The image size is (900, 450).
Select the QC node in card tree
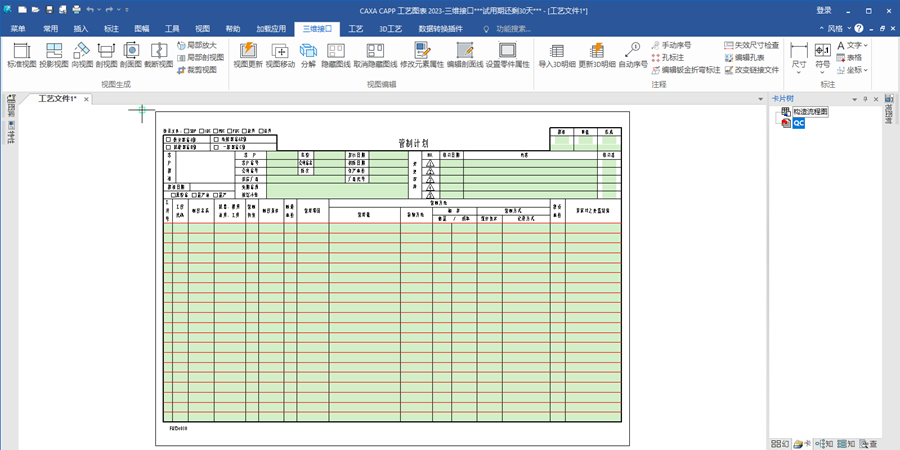point(798,123)
